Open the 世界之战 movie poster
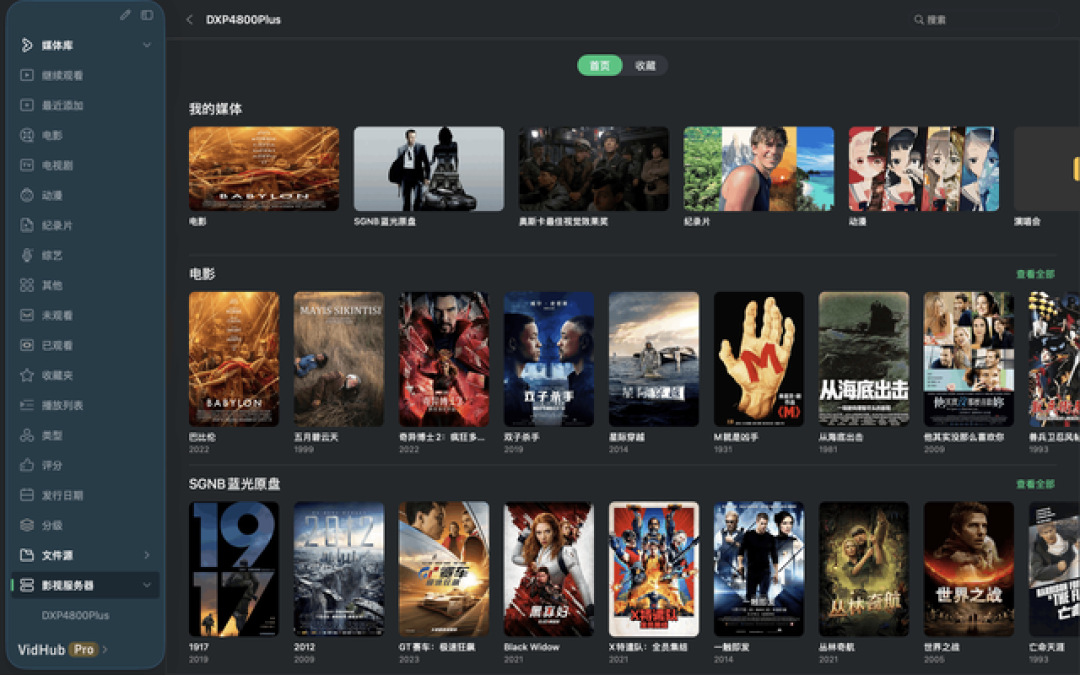Viewport: 1080px width, 675px height. click(968, 569)
